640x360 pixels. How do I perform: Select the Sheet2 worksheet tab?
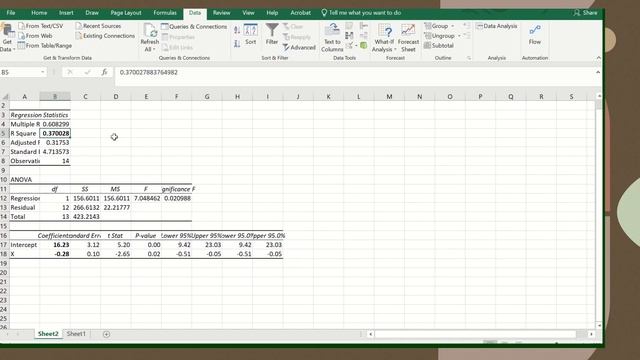[x=48, y=334]
